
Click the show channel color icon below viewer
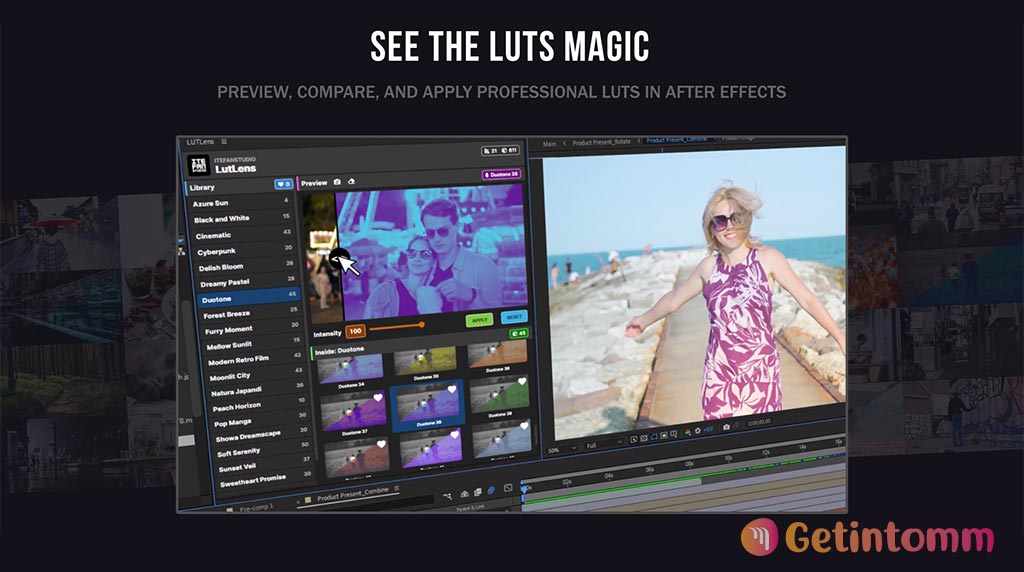coord(688,432)
